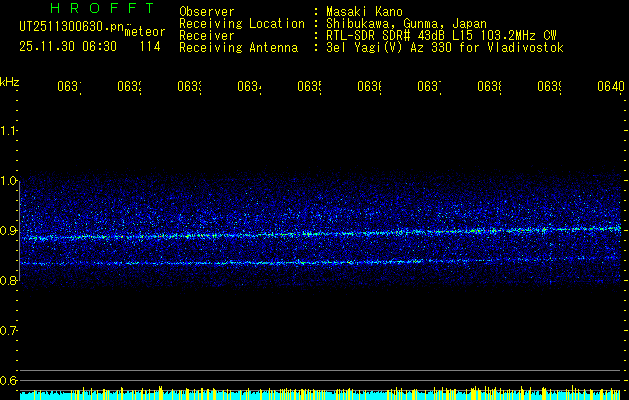
Task: Click the 0637 time marker
Action: pos(429,86)
